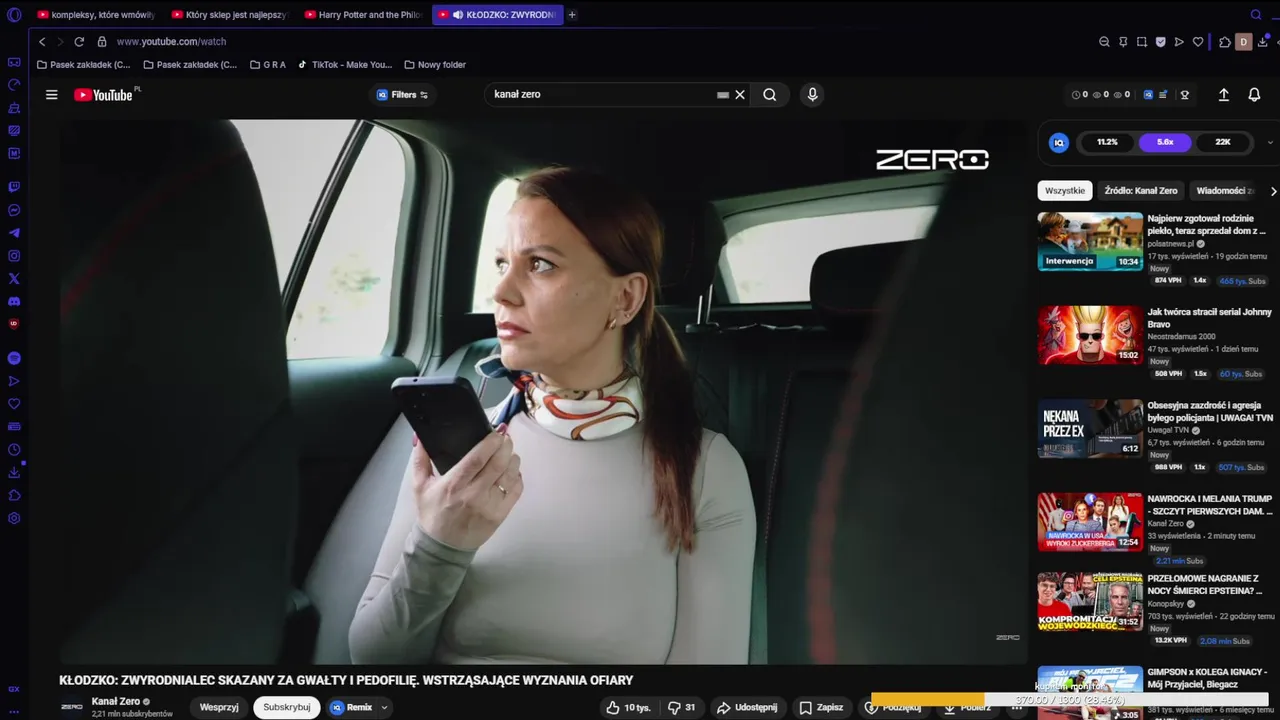Open YouTube notifications bell
1280x720 pixels.
(x=1254, y=95)
